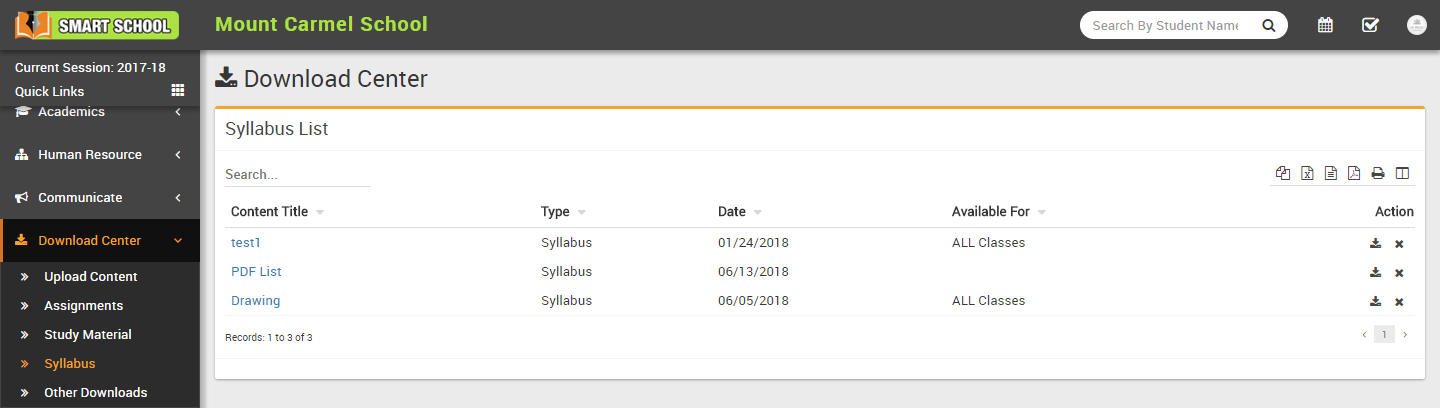This screenshot has height=408, width=1440.
Task: Toggle column visibility for the table
Action: pyautogui.click(x=1402, y=173)
